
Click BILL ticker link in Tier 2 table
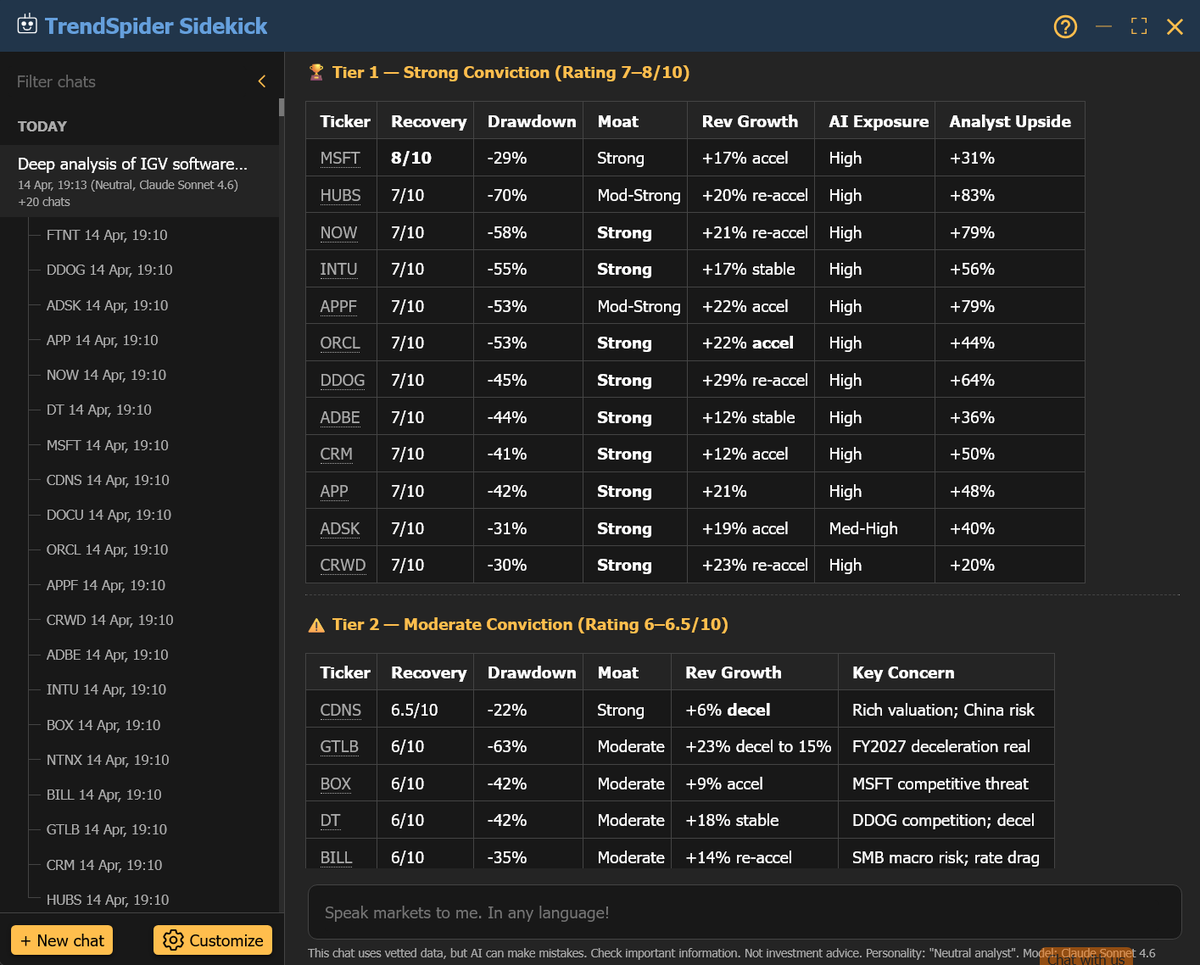click(x=336, y=858)
